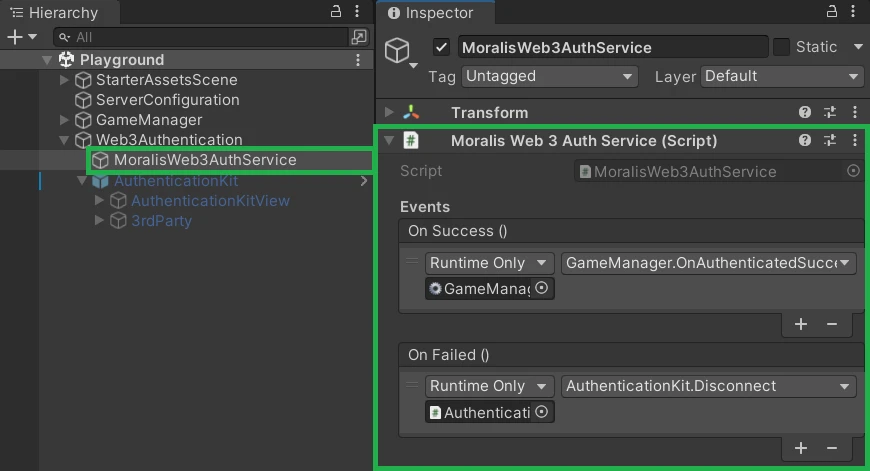Enable the Static checkbox
The width and height of the screenshot is (870, 471).
click(x=781, y=47)
